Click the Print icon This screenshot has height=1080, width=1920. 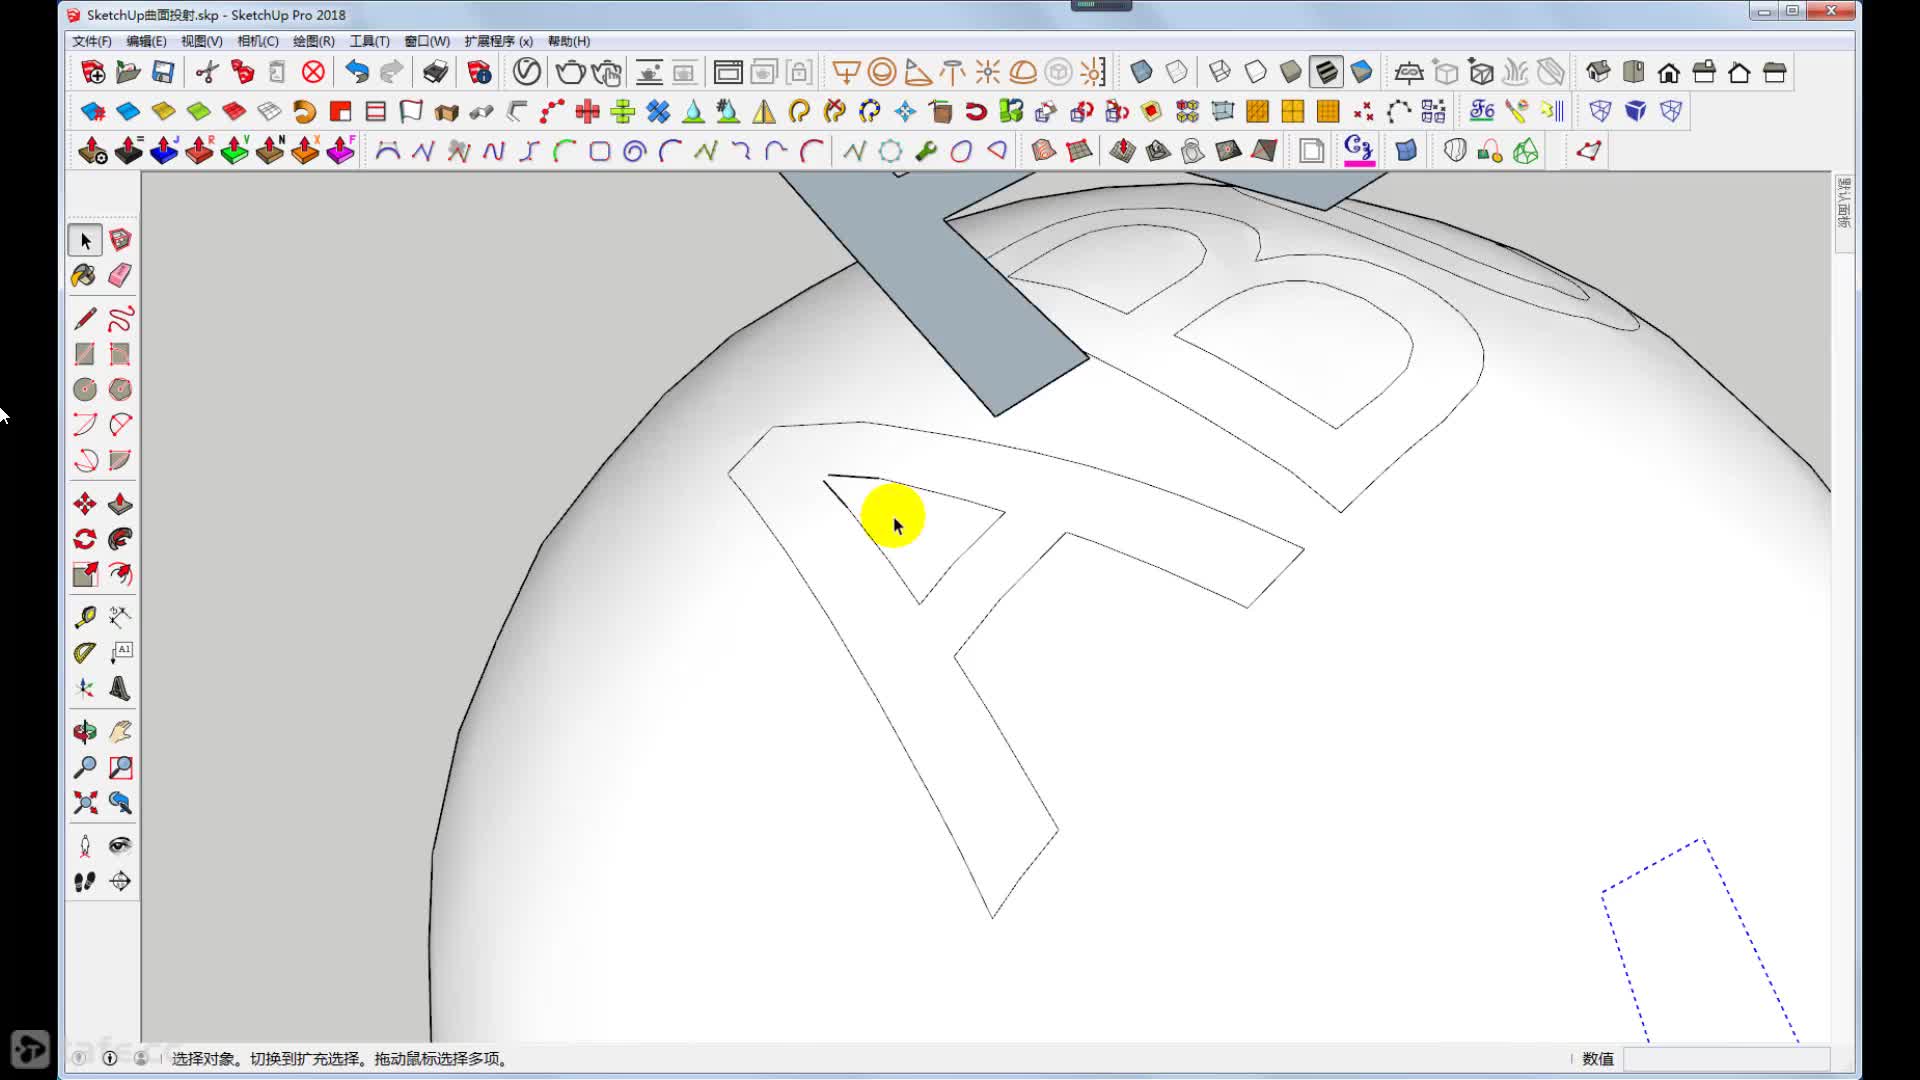click(x=435, y=72)
